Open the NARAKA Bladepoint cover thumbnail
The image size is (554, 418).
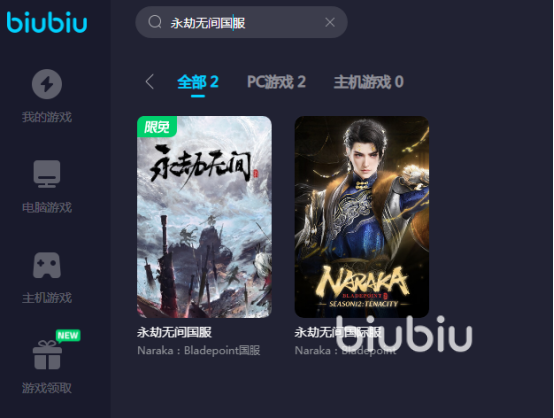click(362, 217)
